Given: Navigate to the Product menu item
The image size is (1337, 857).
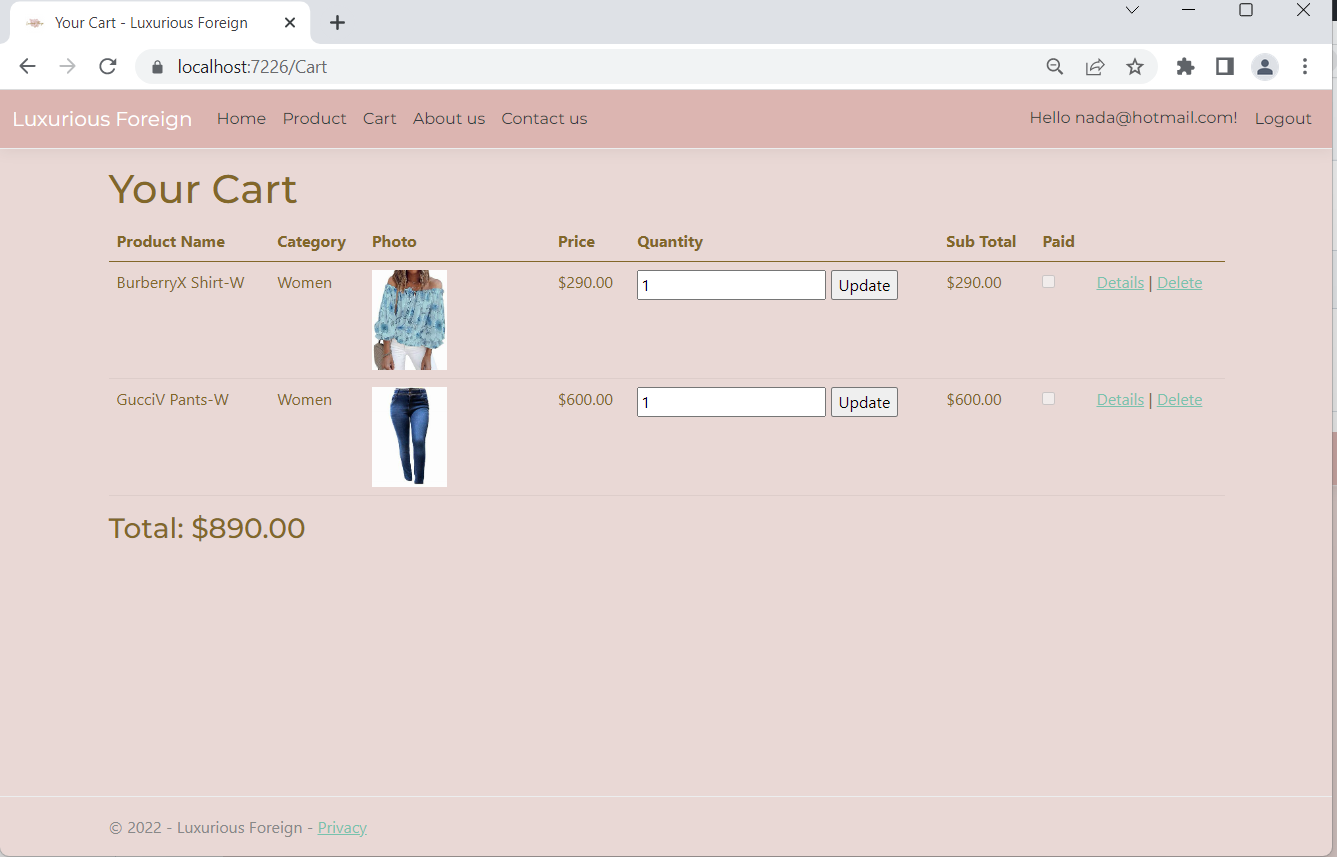Looking at the screenshot, I should pos(314,118).
